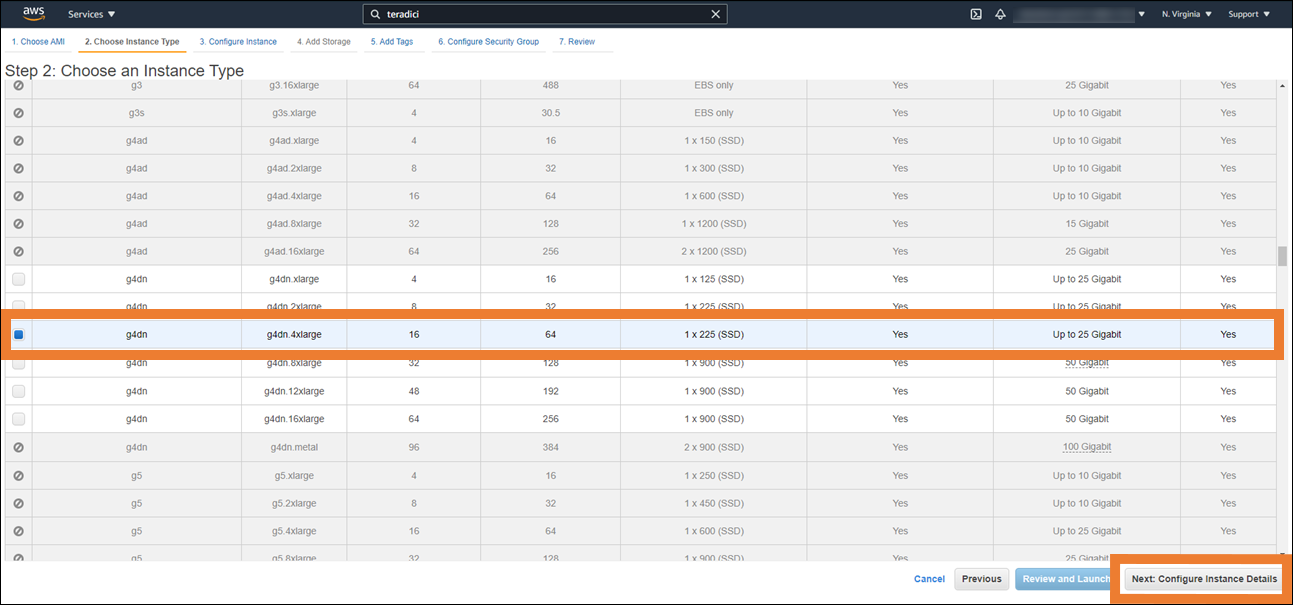The image size is (1293, 605).
Task: Go to 5. Add Tags tab
Action: pos(392,42)
